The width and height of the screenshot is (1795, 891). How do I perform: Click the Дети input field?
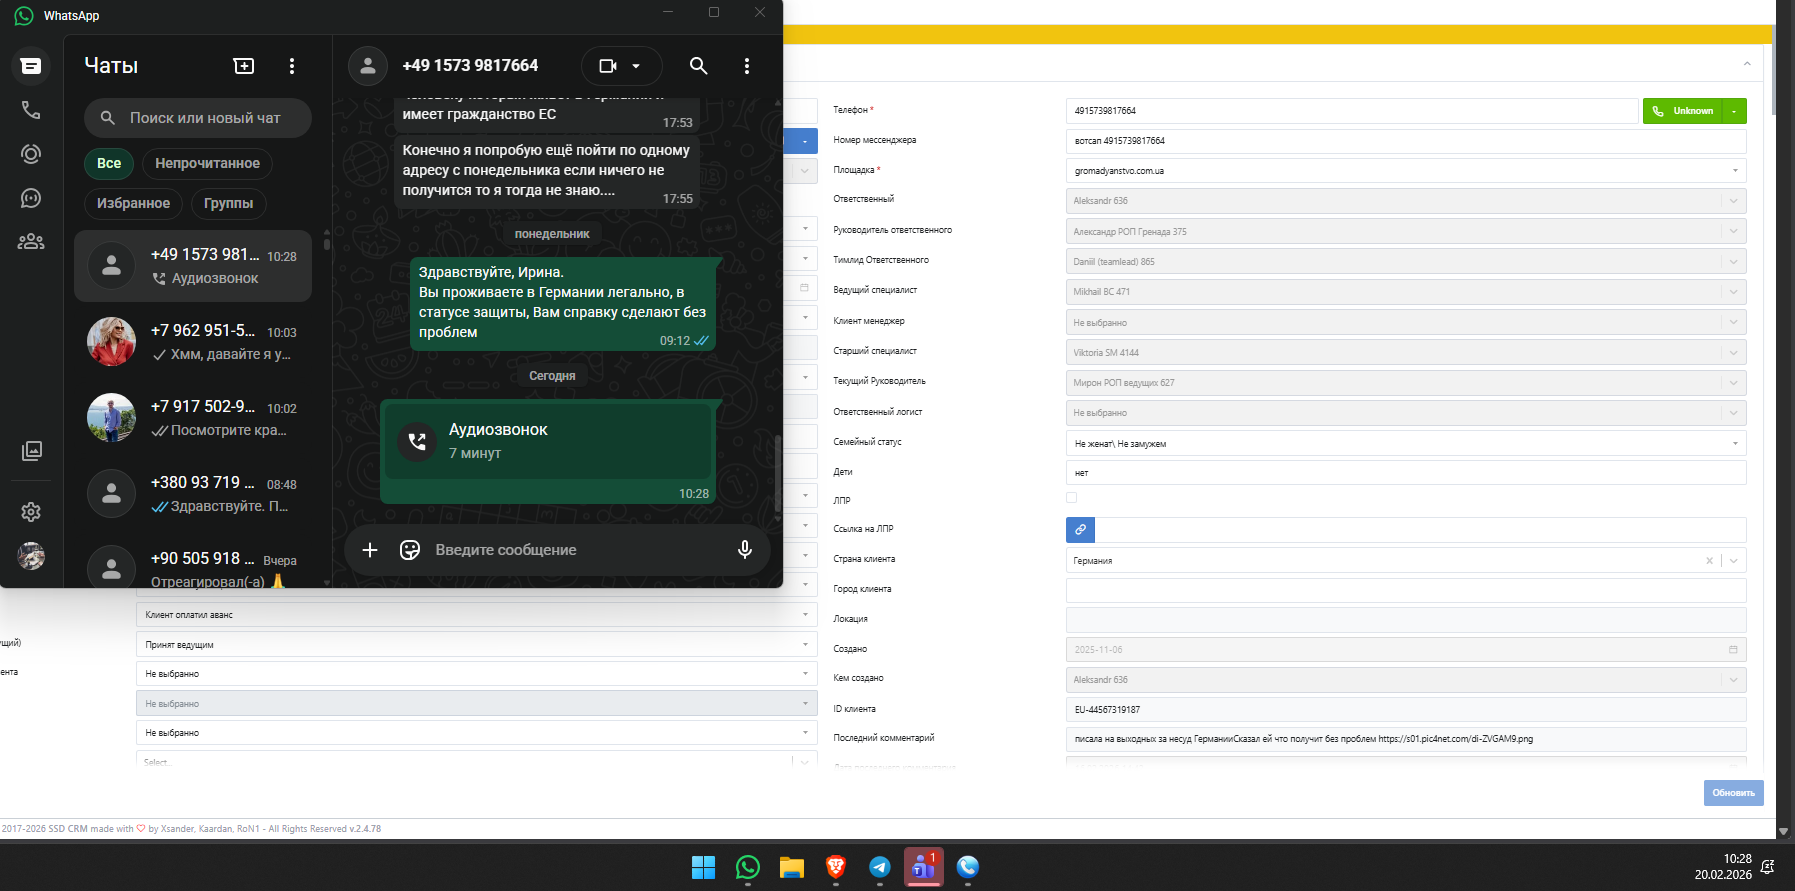(x=1406, y=473)
